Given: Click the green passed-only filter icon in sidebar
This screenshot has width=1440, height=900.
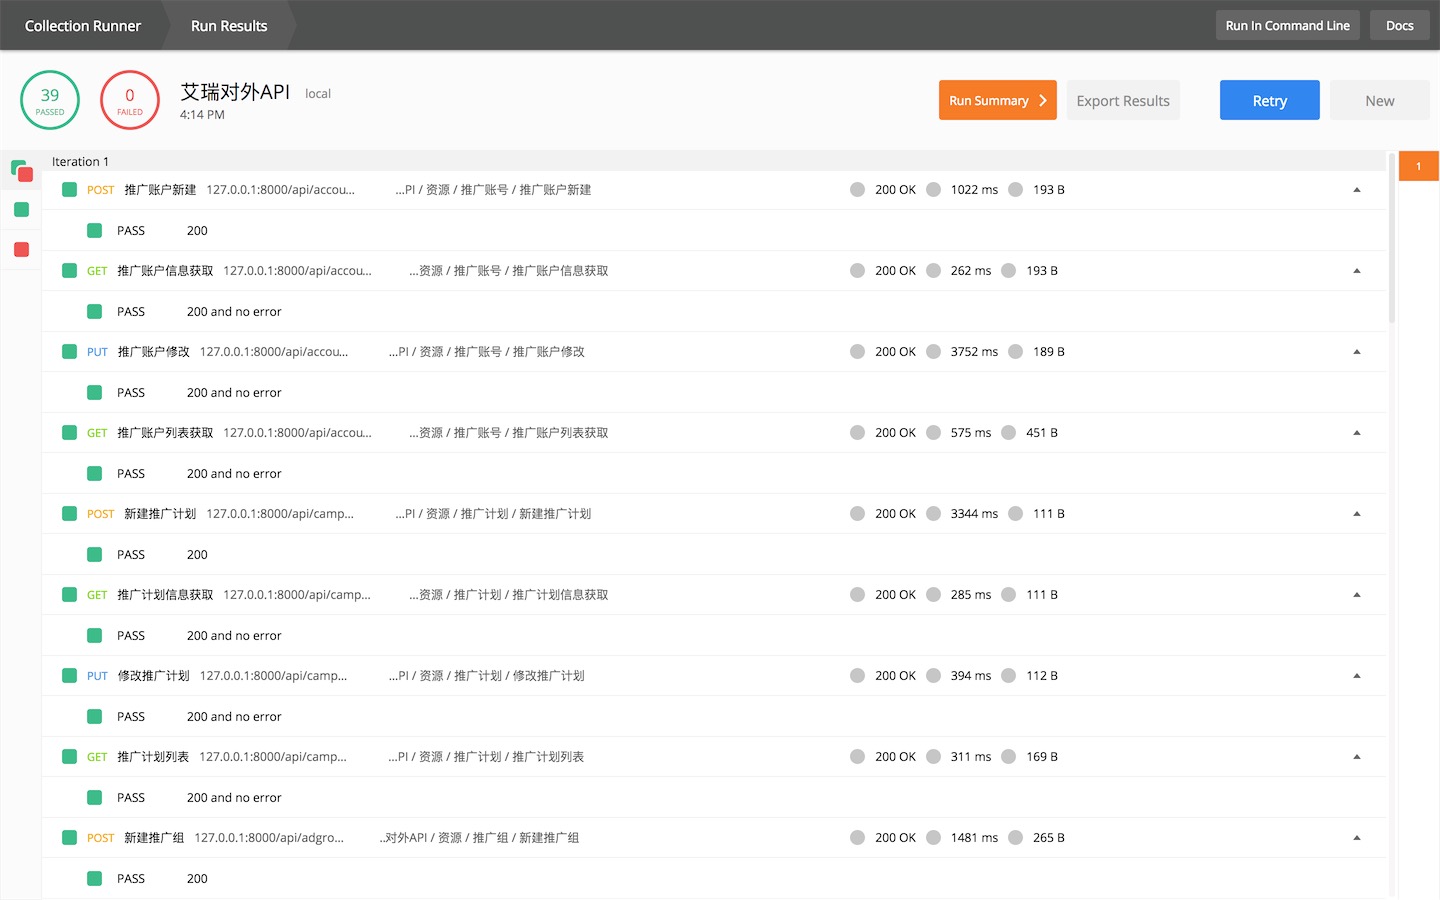Looking at the screenshot, I should pos(21,209).
